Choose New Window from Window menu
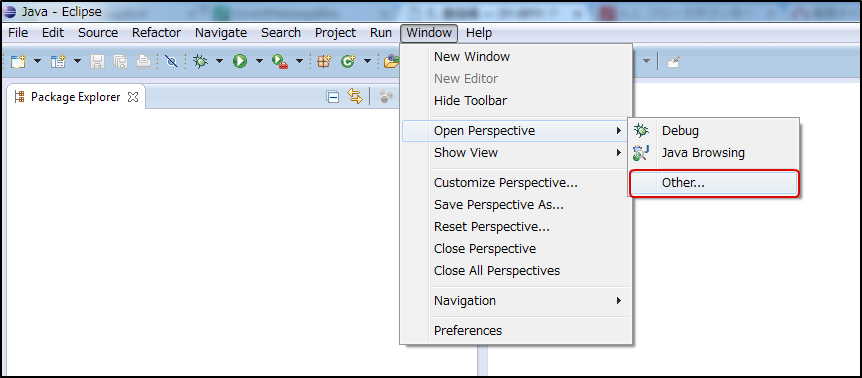The width and height of the screenshot is (862, 378). [516, 57]
